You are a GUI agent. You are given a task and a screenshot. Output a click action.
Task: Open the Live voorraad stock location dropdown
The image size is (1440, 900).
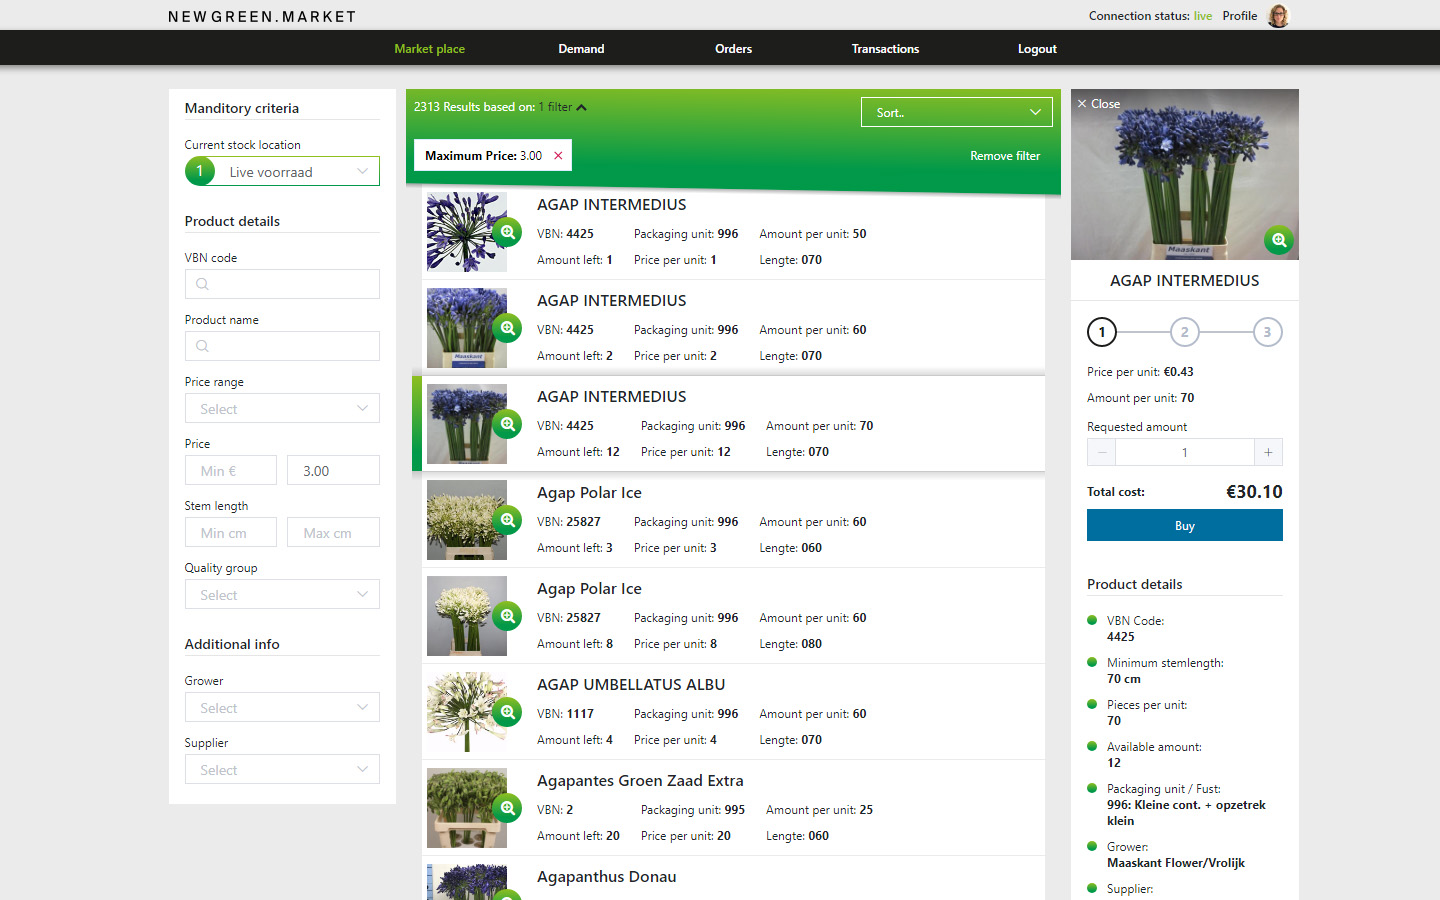[x=282, y=171]
